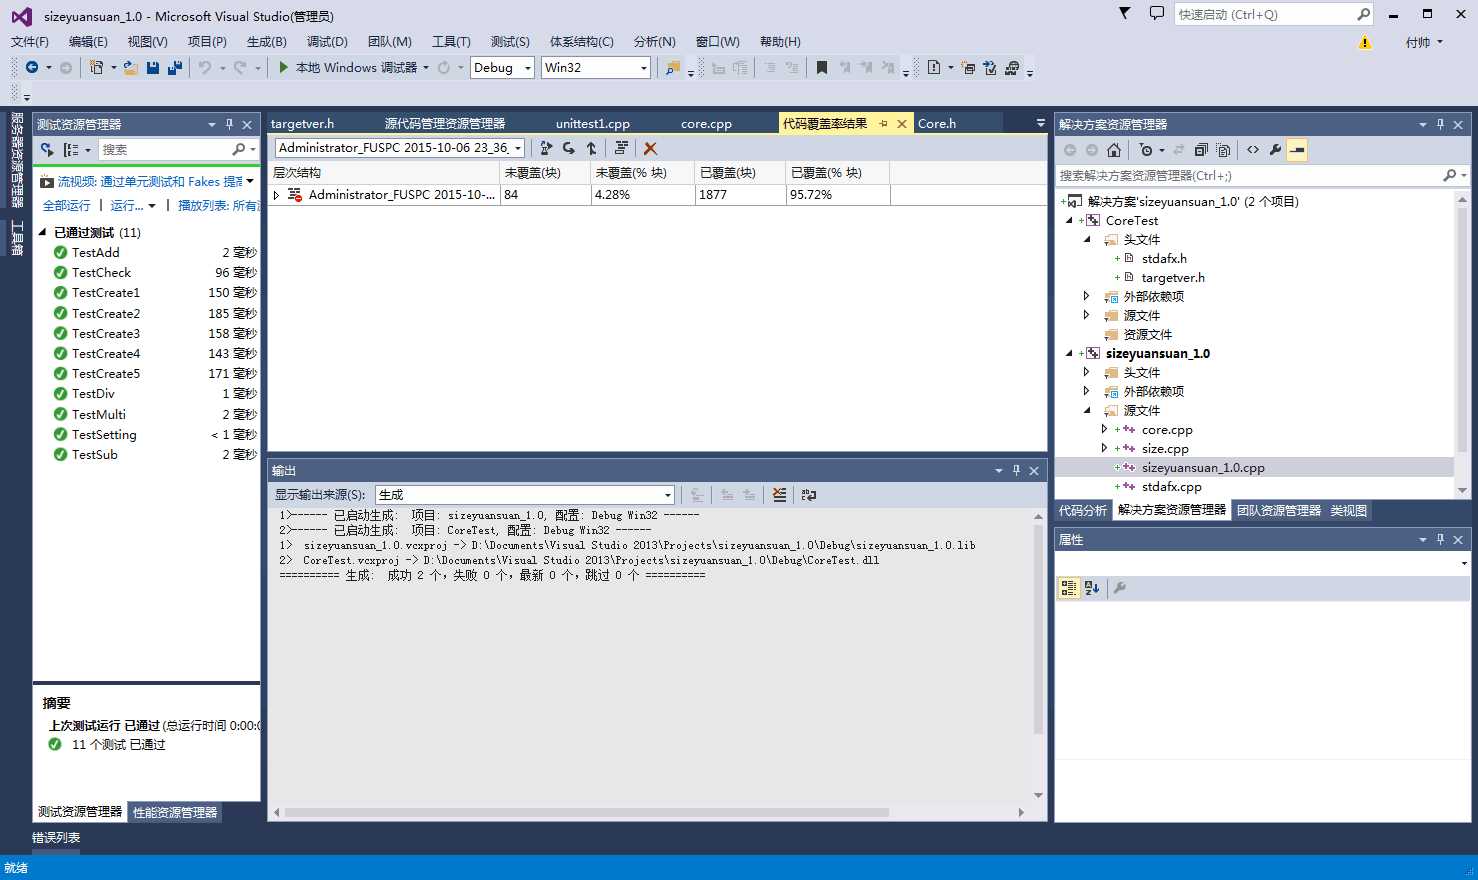Click the 全部运行 link
This screenshot has width=1478, height=880.
click(66, 205)
